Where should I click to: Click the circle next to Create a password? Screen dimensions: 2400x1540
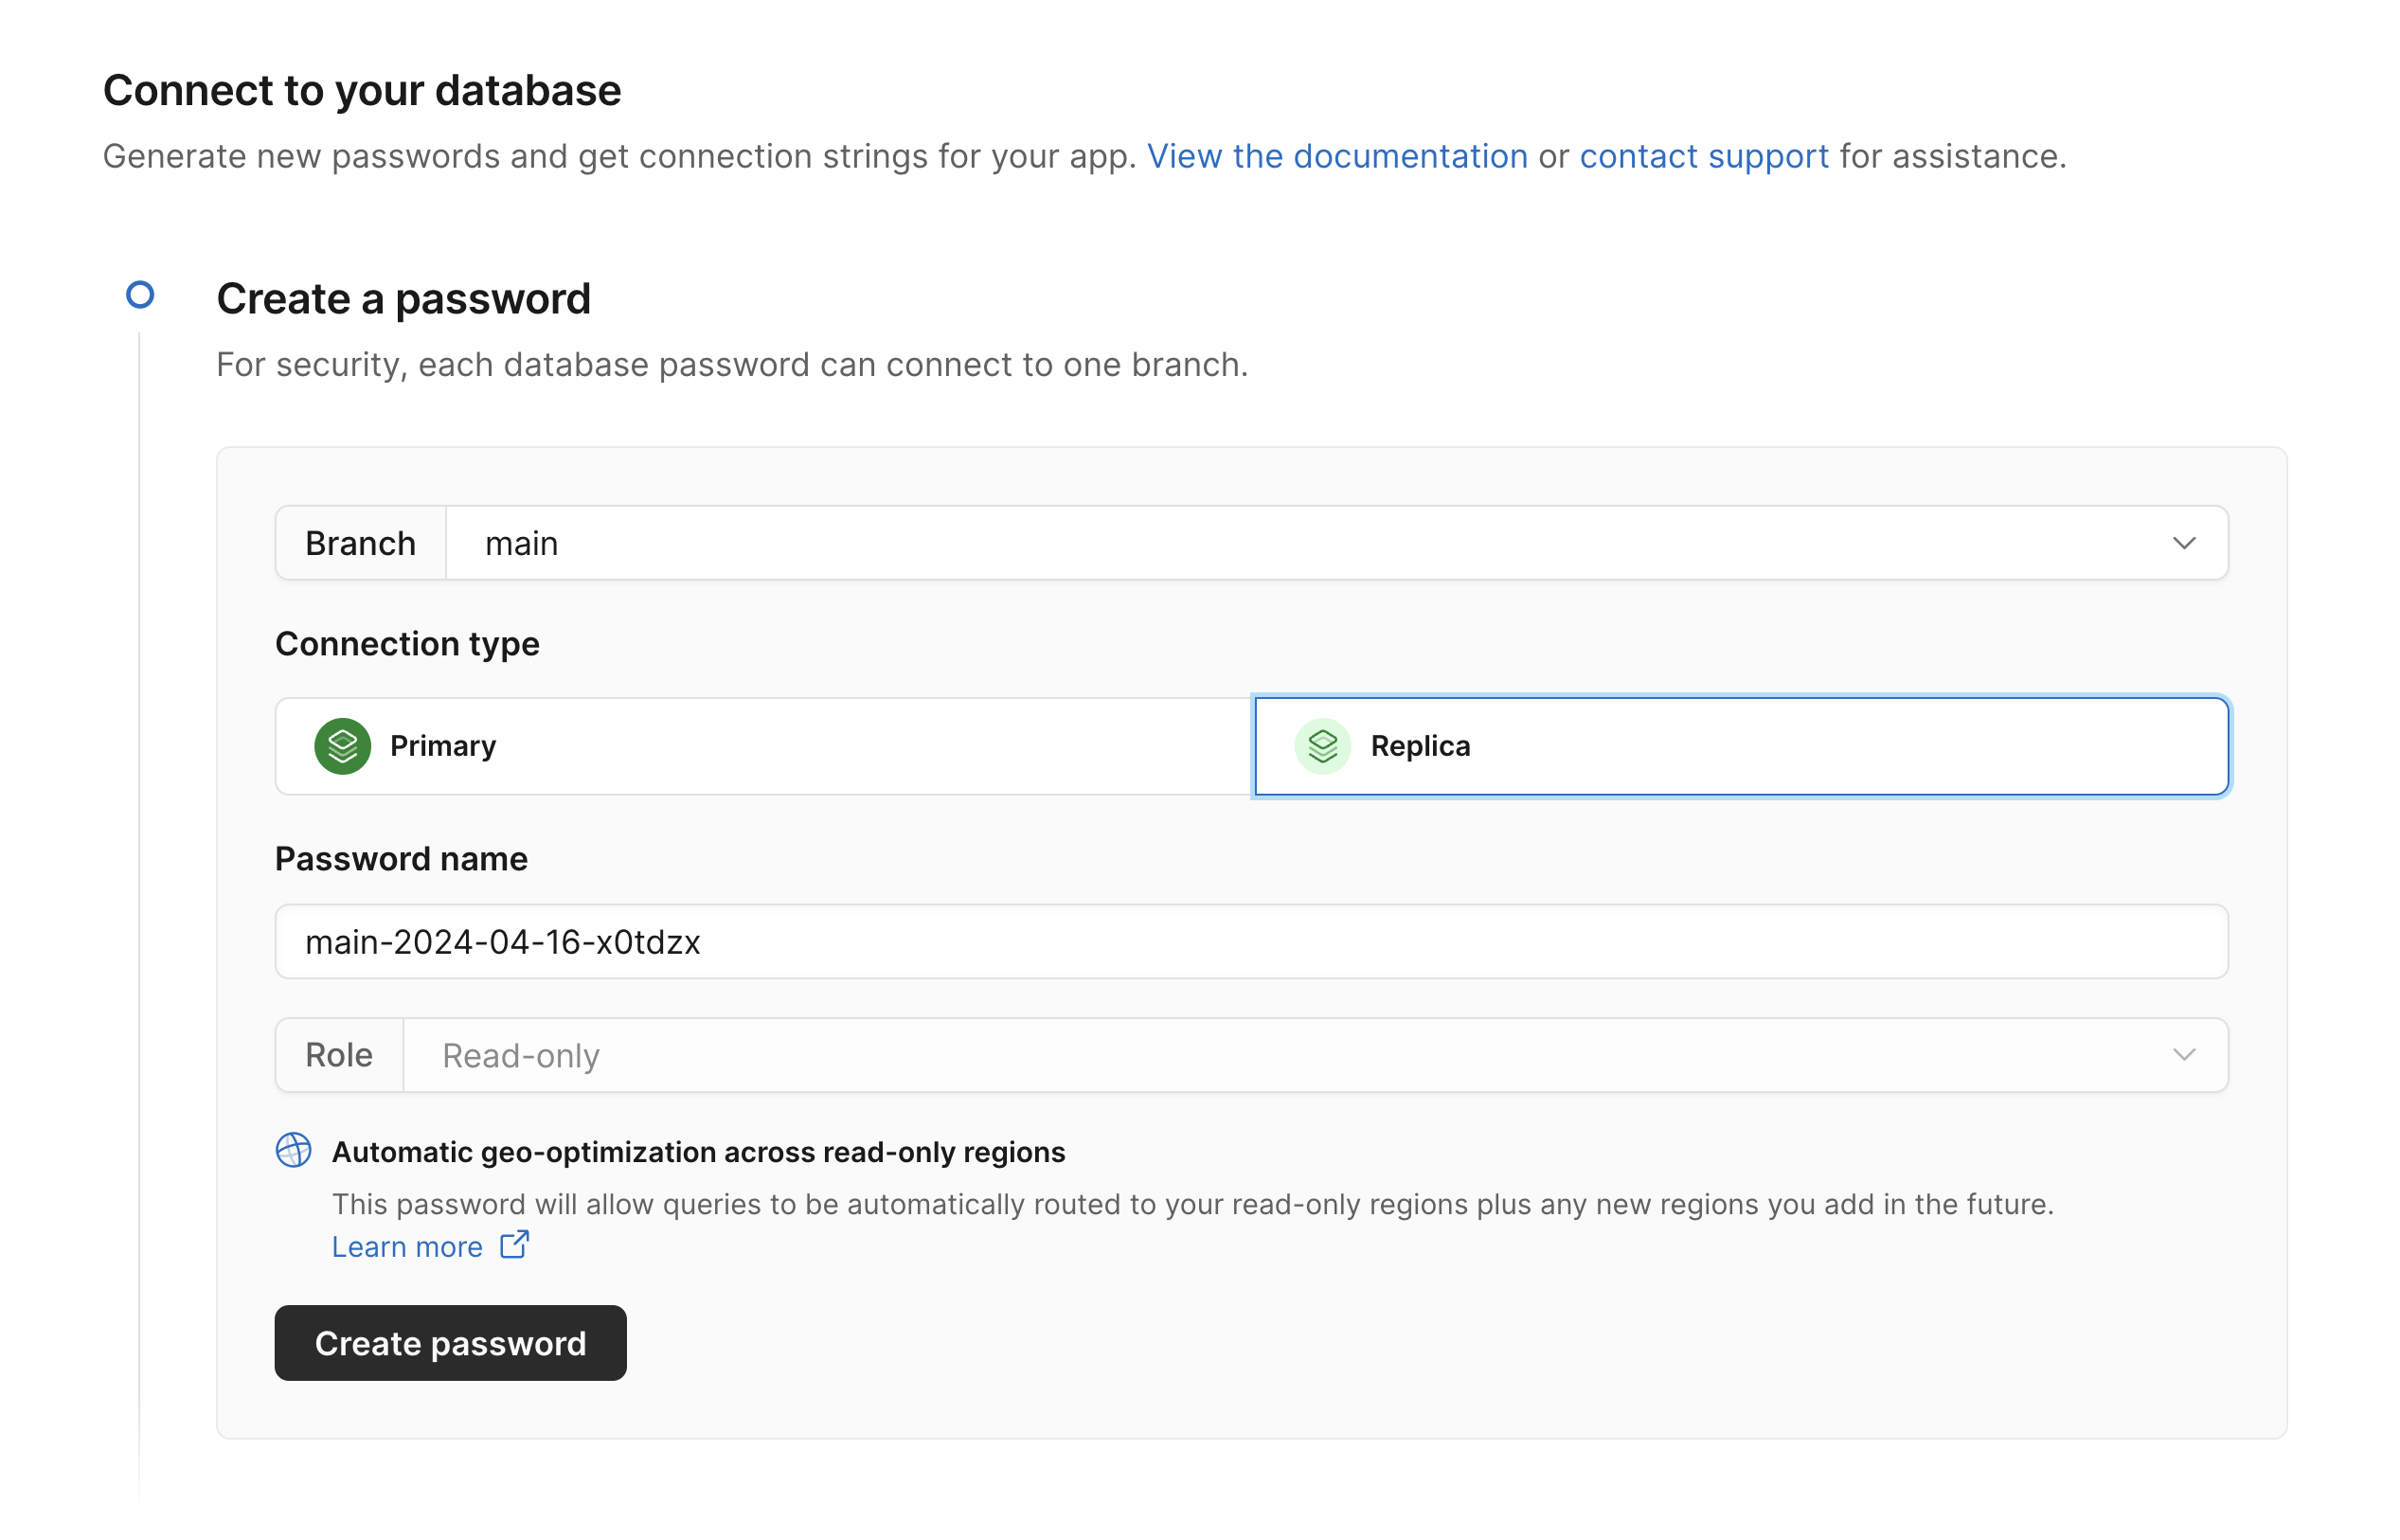140,295
